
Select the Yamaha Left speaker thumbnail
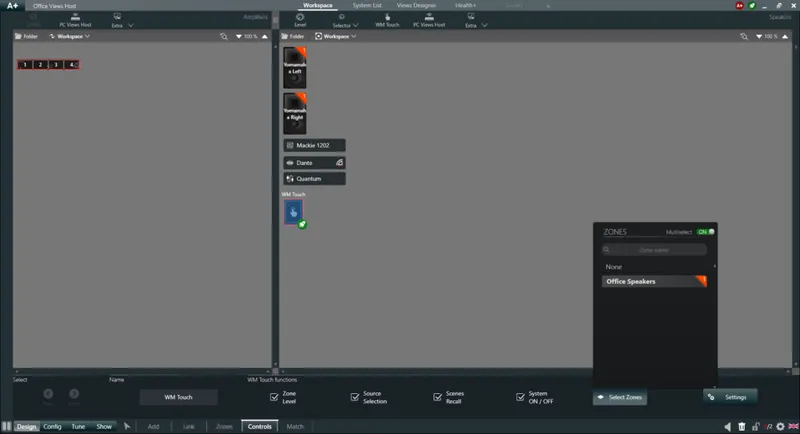coord(295,68)
